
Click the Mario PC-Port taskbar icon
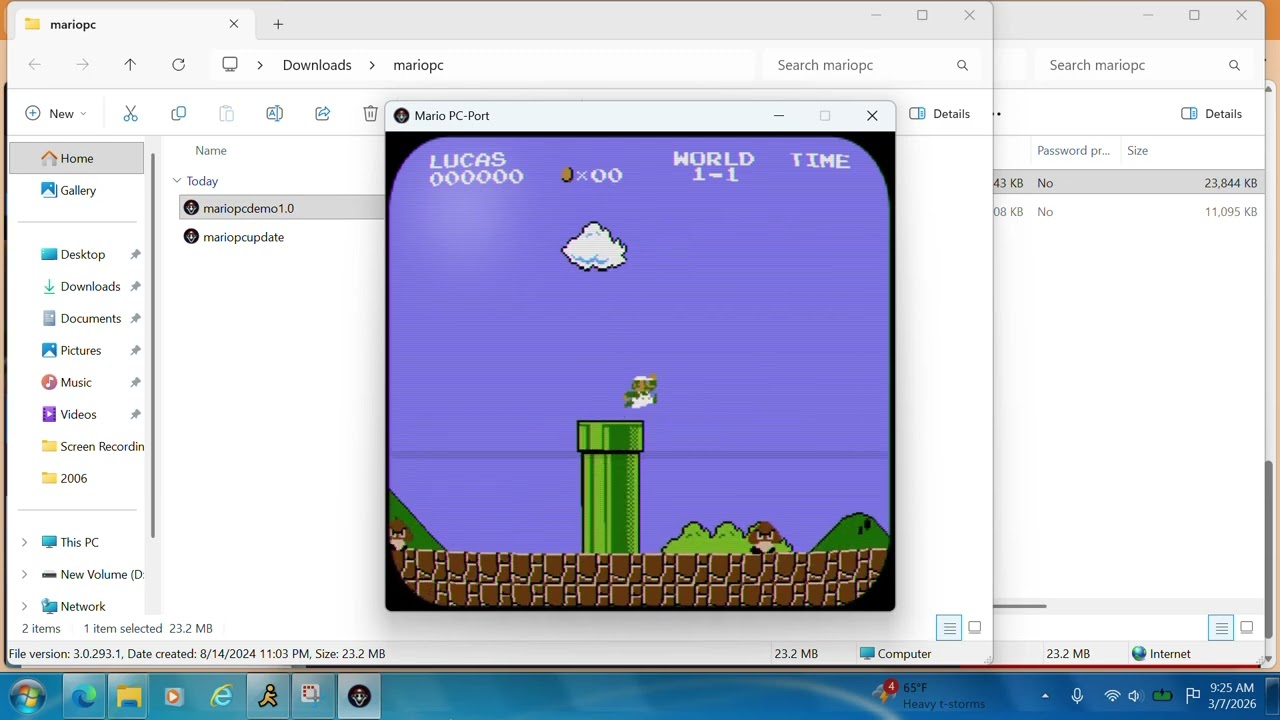coord(359,696)
